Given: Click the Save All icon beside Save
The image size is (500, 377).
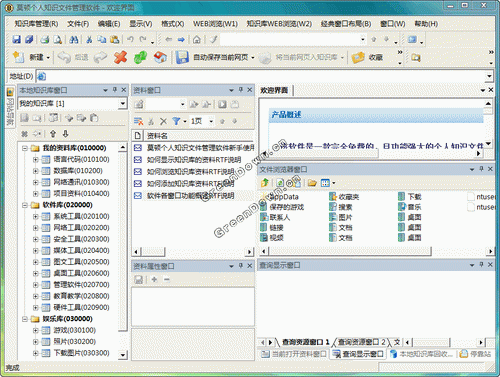Looking at the screenshot, I should tap(29, 39).
